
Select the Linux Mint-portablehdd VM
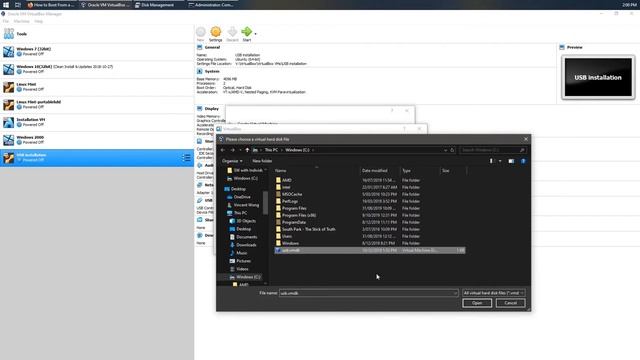click(x=97, y=104)
